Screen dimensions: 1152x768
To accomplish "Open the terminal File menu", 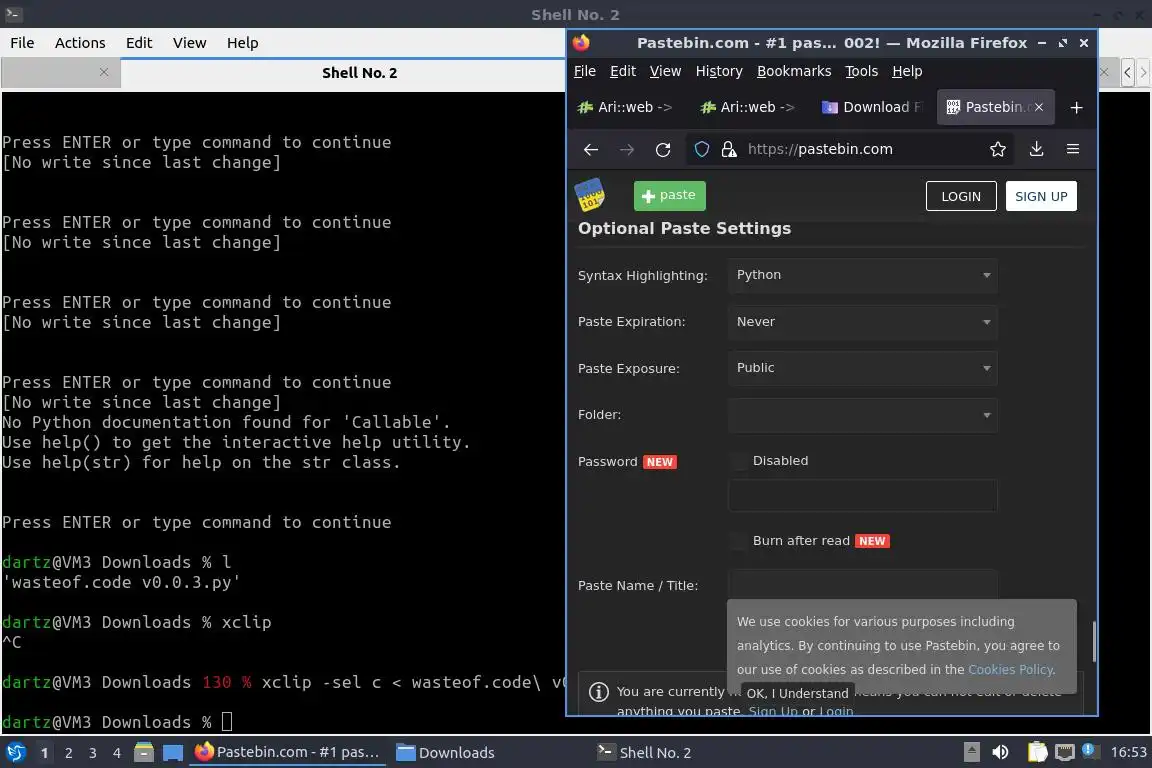I will [22, 43].
